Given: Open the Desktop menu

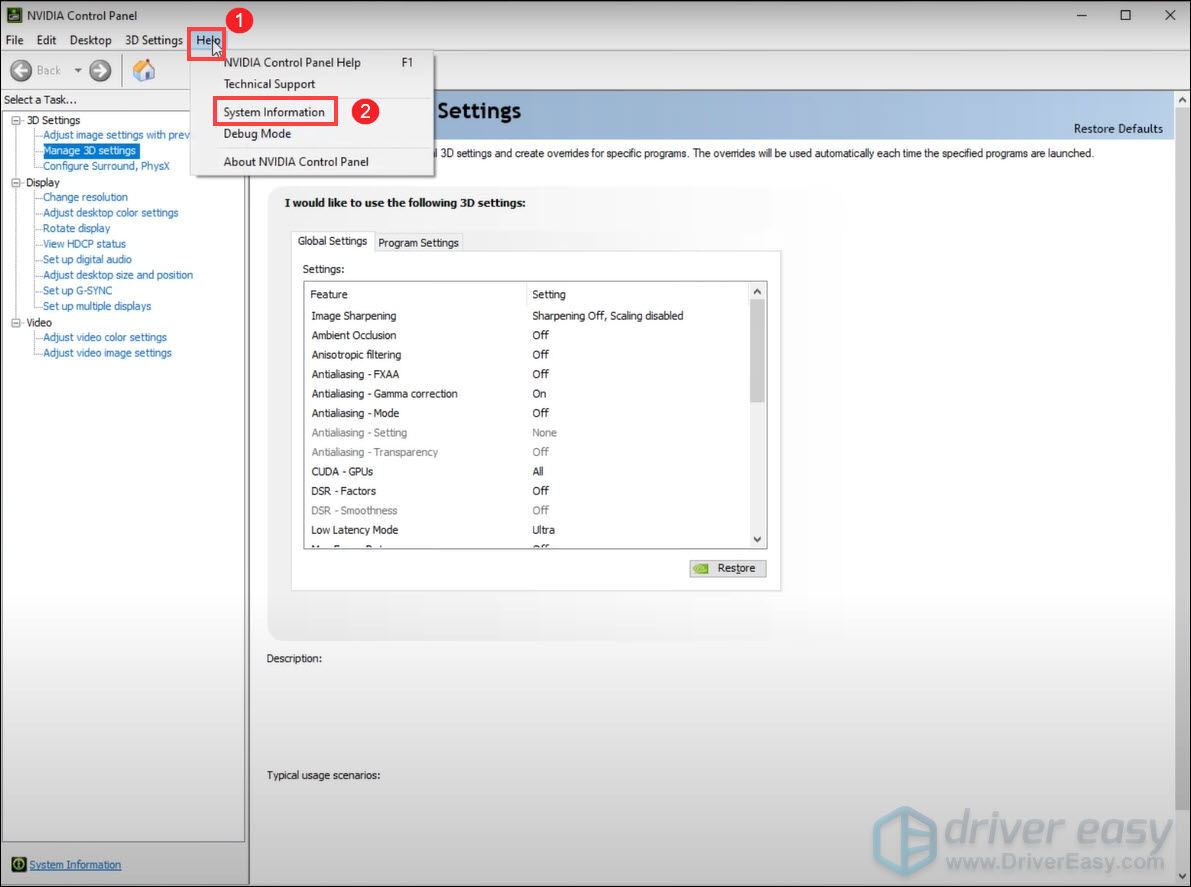Looking at the screenshot, I should coord(90,40).
